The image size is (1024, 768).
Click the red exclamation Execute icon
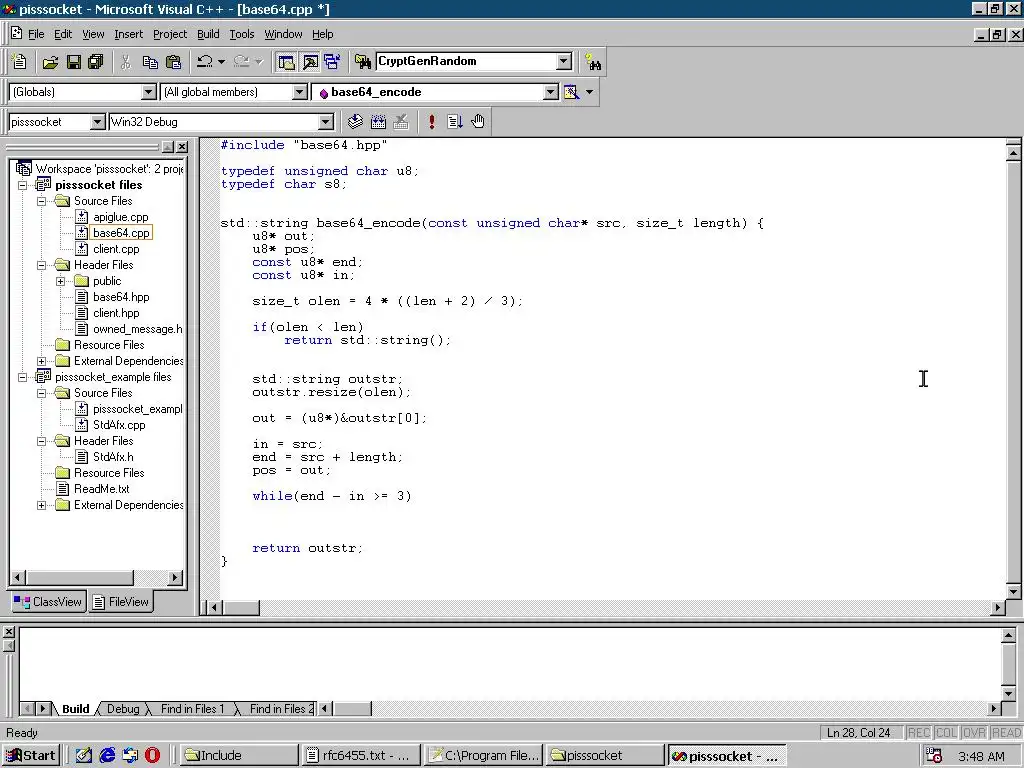432,121
